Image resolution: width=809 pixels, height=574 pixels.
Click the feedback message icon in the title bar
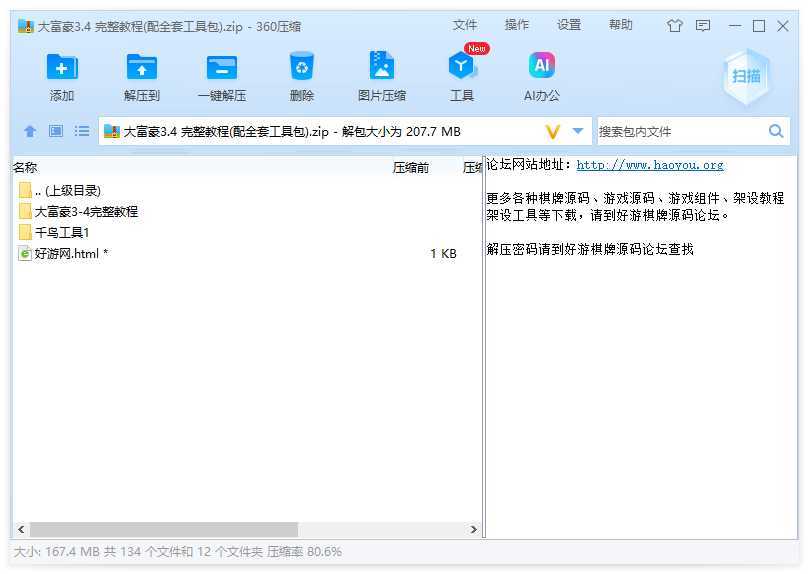[x=703, y=26]
